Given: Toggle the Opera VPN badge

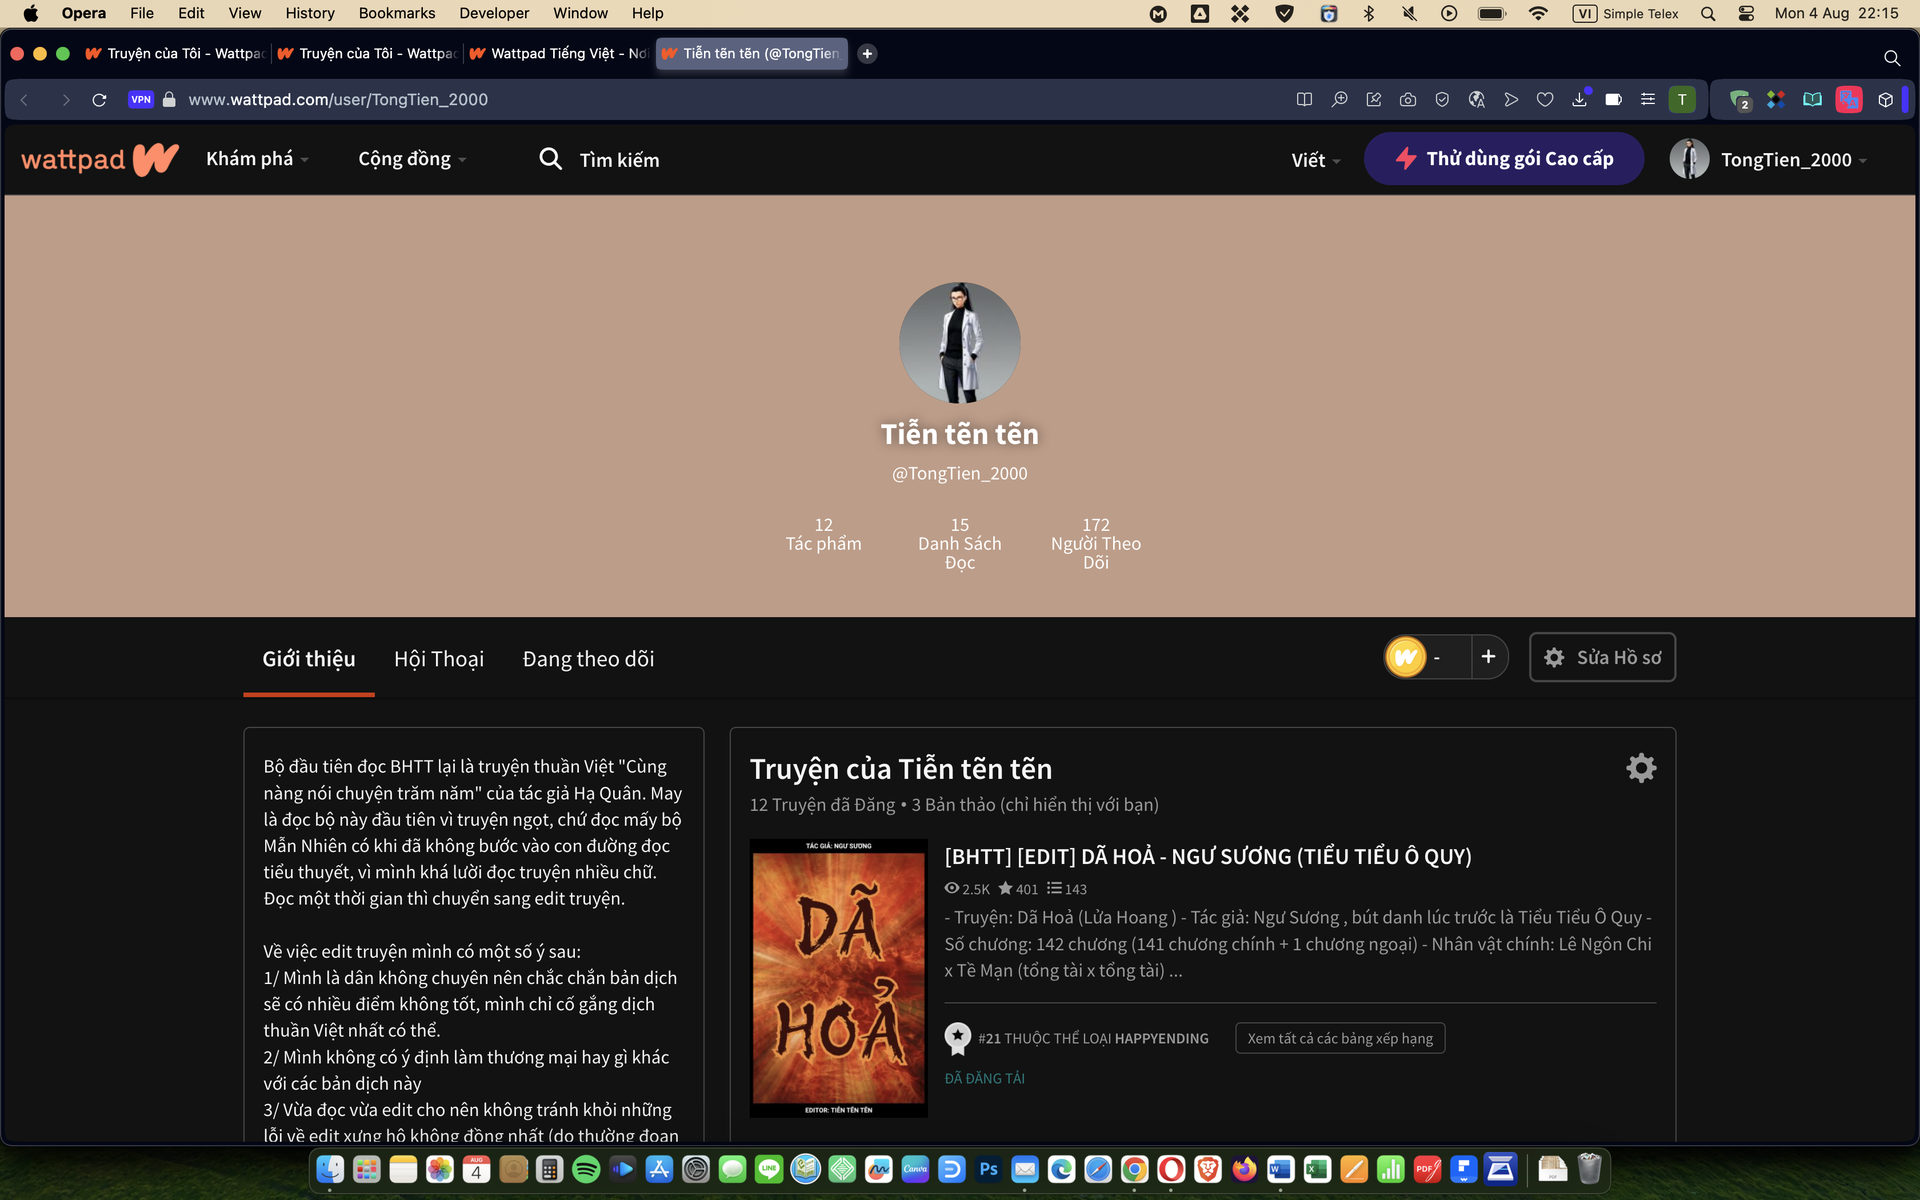Looking at the screenshot, I should coord(141,99).
